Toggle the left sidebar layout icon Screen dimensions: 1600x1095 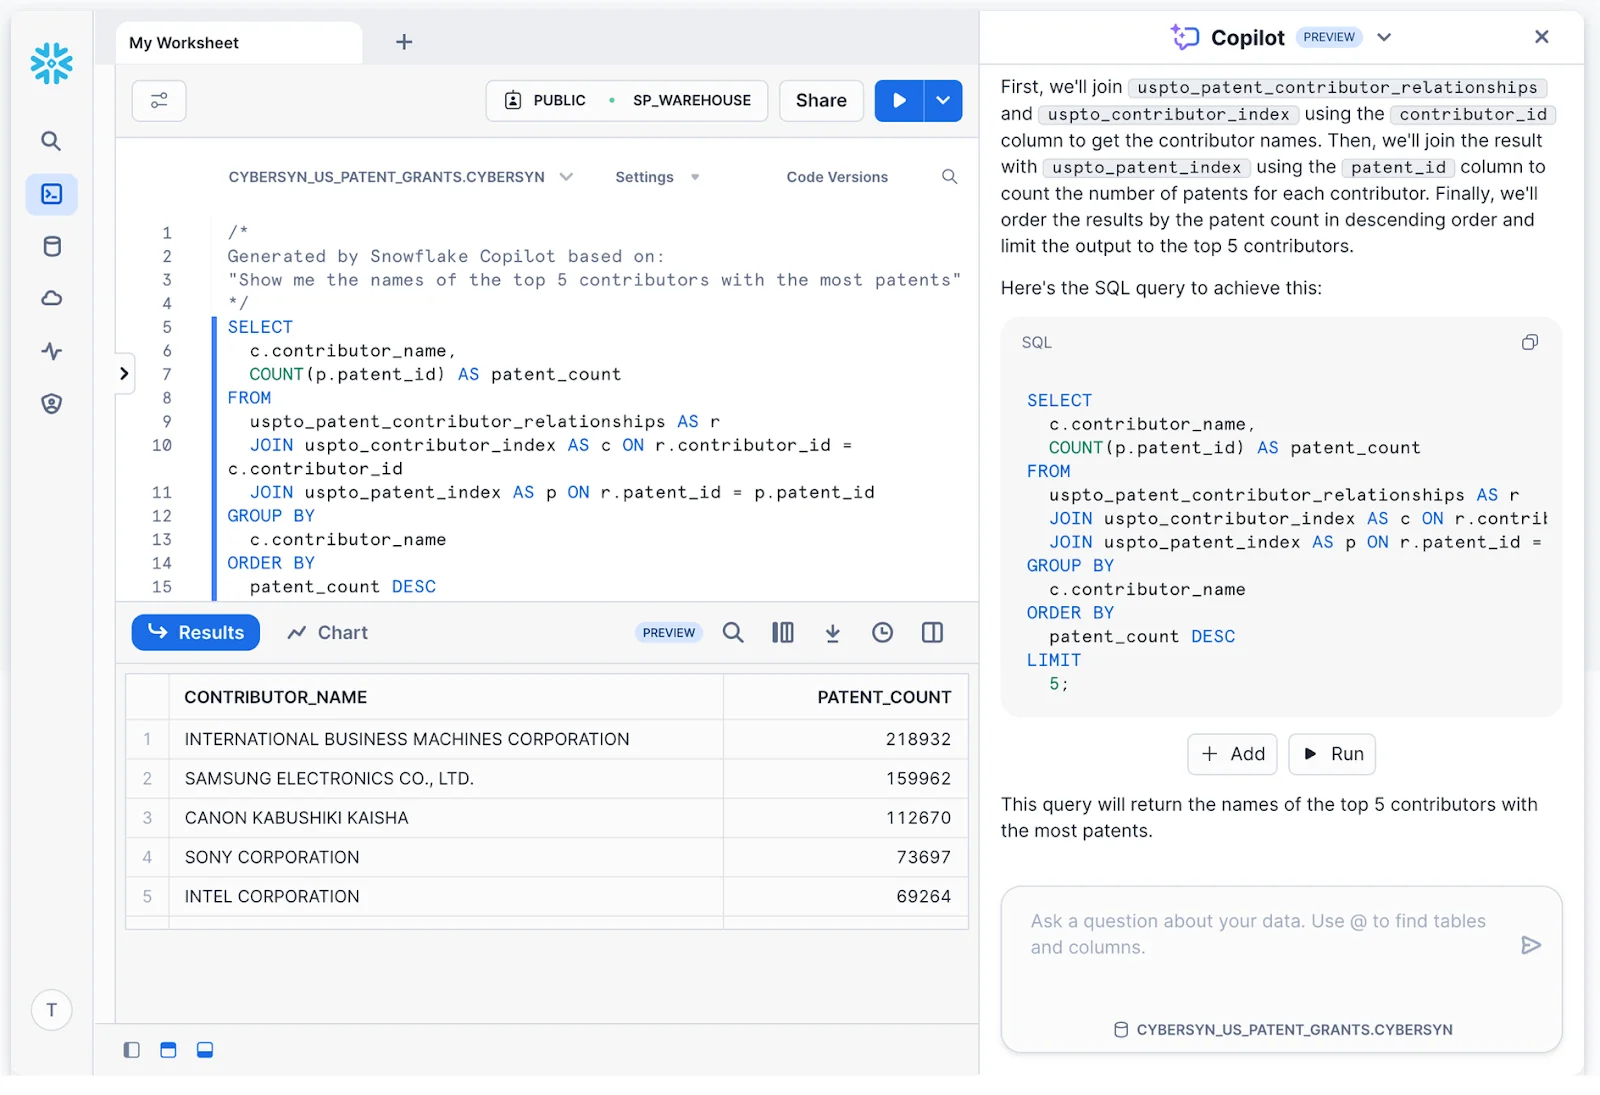[x=131, y=1050]
